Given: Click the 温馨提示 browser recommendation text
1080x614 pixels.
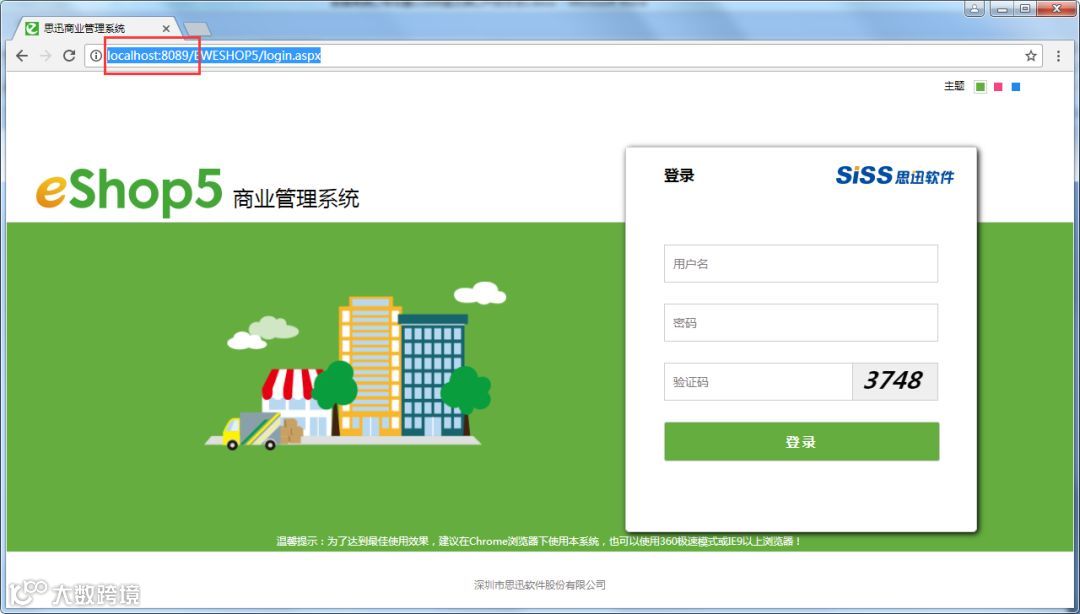Looking at the screenshot, I should pos(539,542).
